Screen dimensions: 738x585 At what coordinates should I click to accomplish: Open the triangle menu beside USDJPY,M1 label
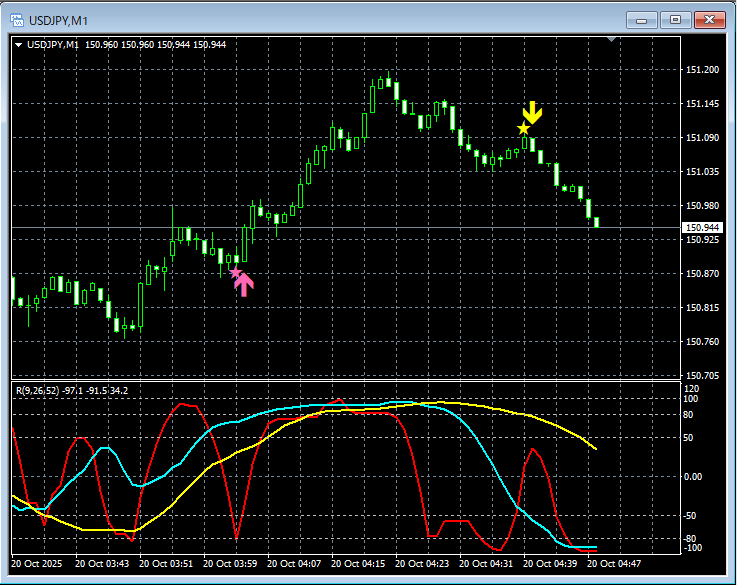tap(19, 44)
